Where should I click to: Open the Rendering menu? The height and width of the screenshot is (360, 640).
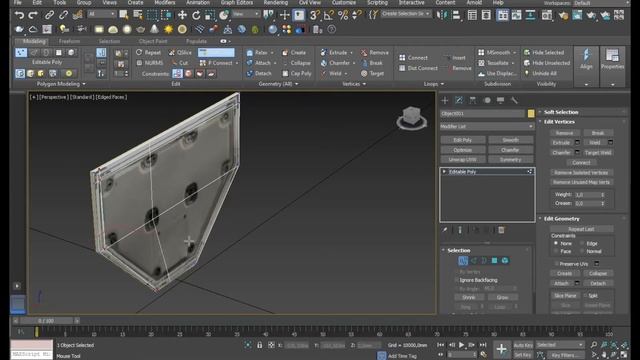click(276, 2)
